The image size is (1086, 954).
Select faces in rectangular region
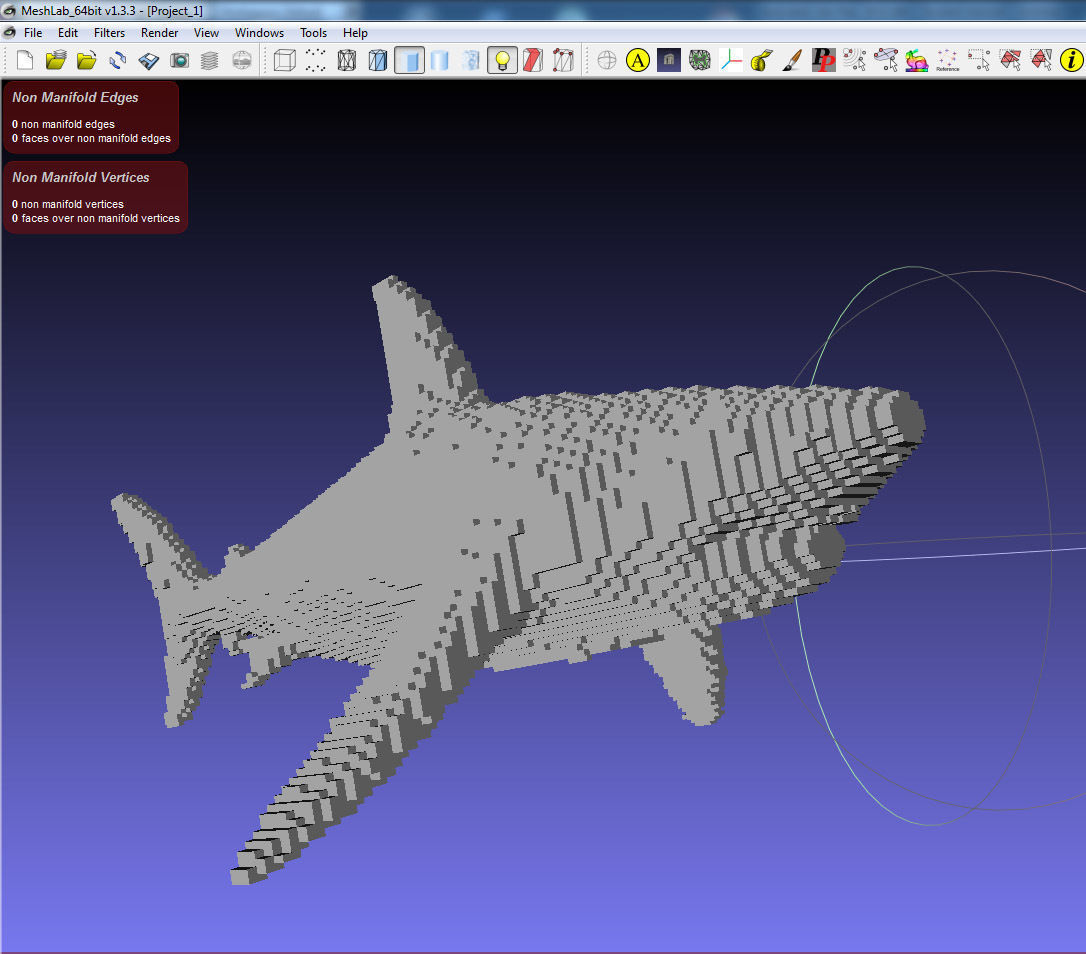(1010, 60)
